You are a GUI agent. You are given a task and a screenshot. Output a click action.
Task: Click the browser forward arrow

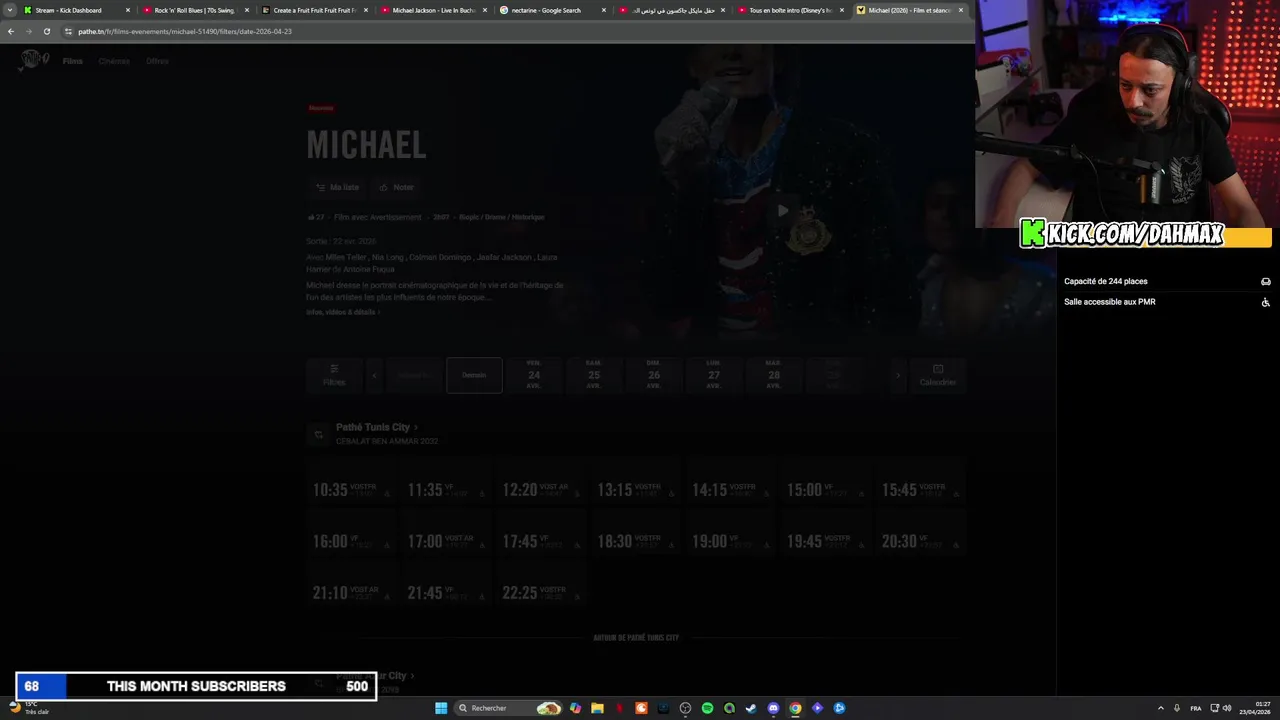click(28, 31)
